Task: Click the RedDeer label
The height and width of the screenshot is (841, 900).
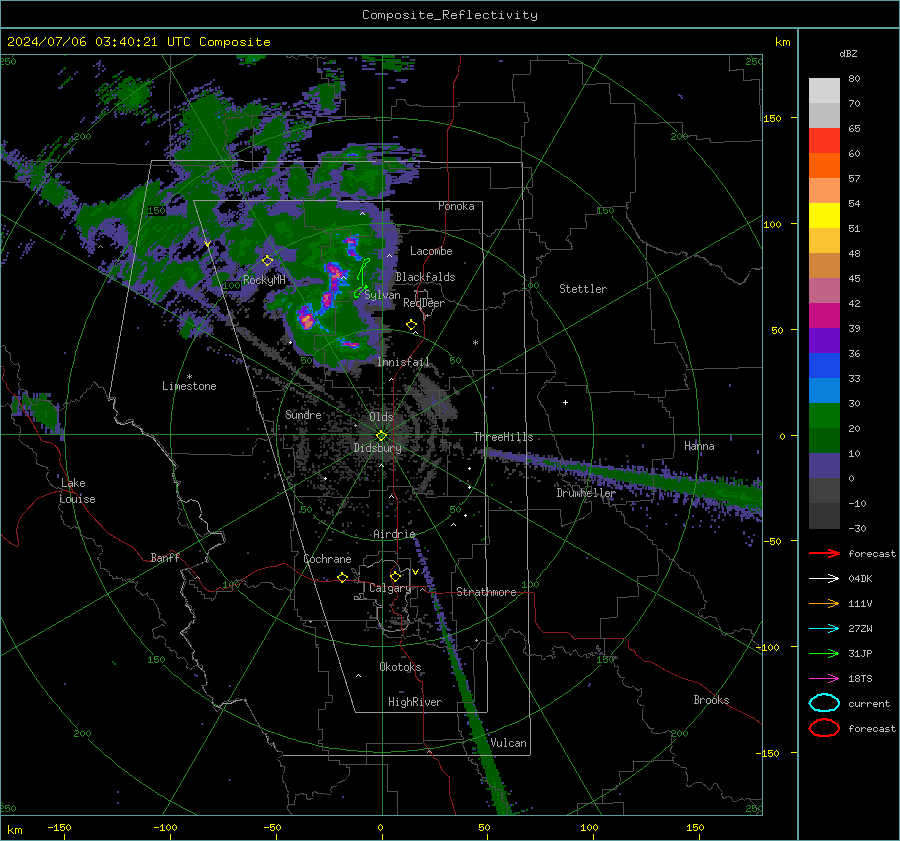Action: click(x=424, y=303)
